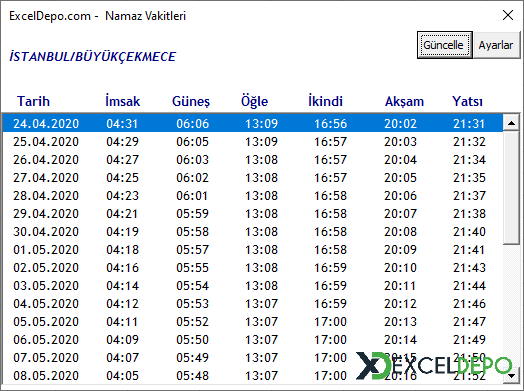The image size is (524, 391).
Task: Click Yatsı time 21:46
Action: (x=469, y=304)
